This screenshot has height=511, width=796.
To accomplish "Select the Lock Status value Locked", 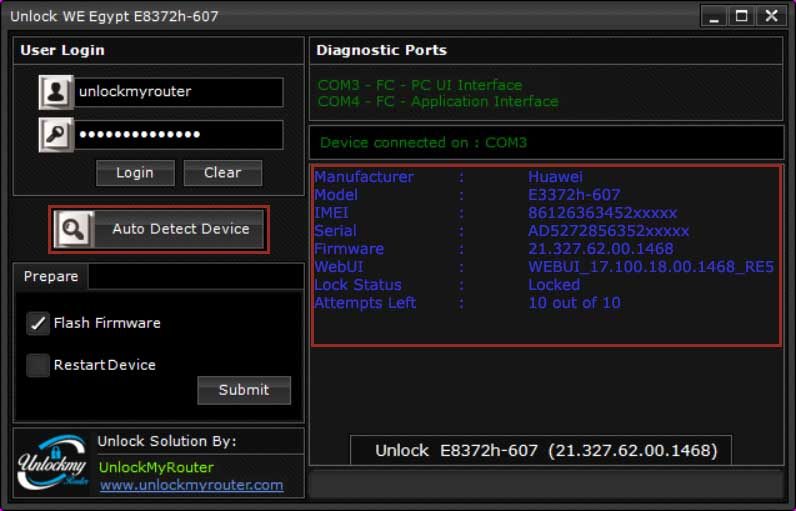I will 554,285.
